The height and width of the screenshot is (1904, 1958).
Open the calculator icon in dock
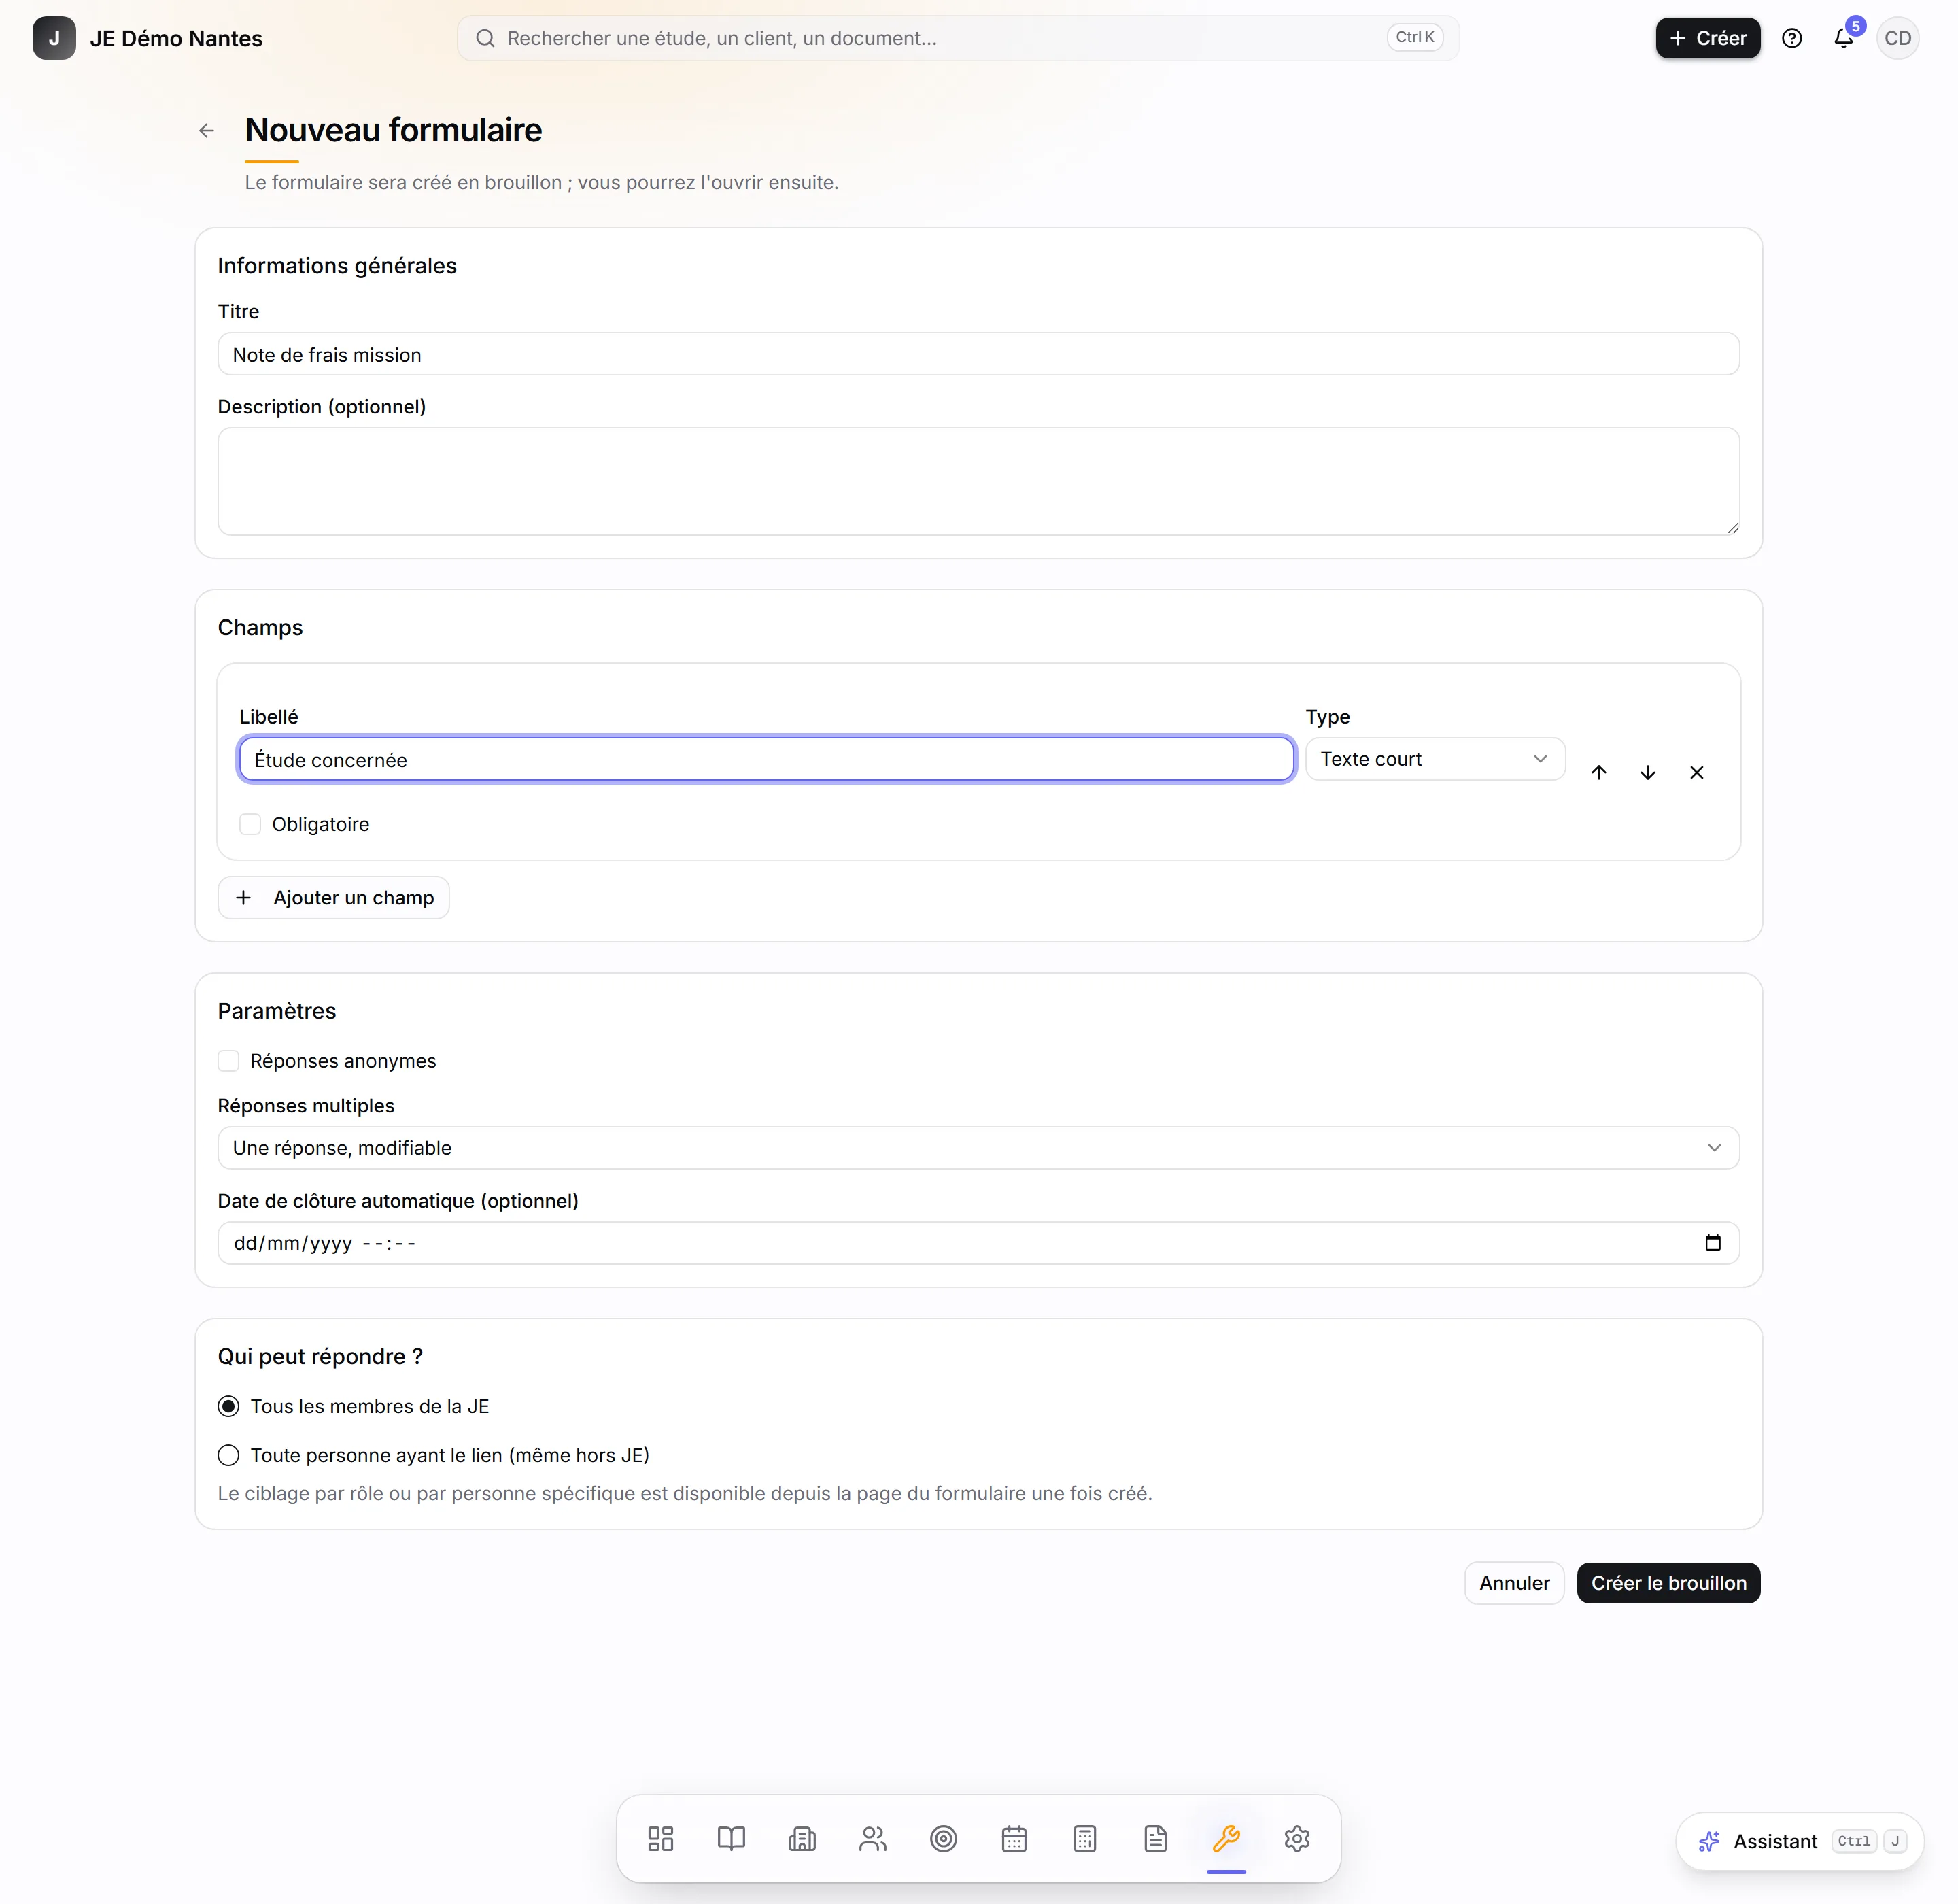pyautogui.click(x=1085, y=1838)
